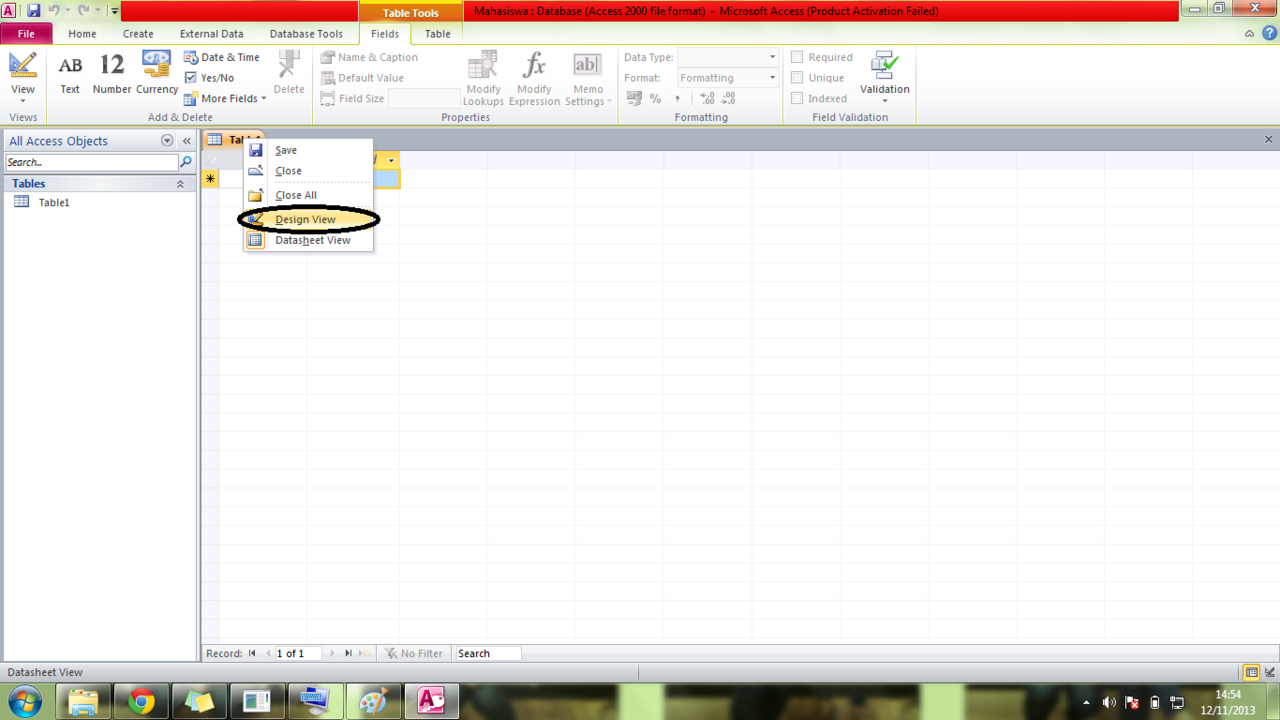Viewport: 1280px width, 720px height.
Task: Click Save in Quick Access Toolbar
Action: (34, 11)
